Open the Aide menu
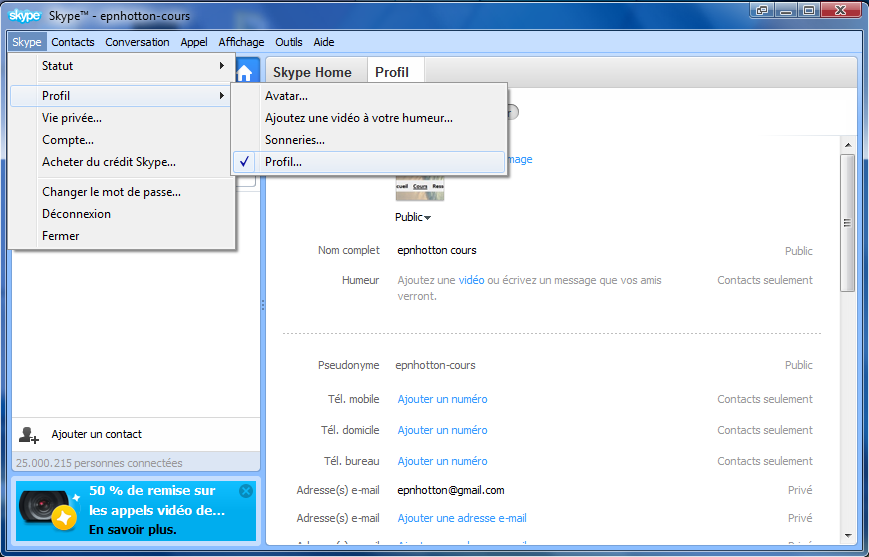Image resolution: width=869 pixels, height=557 pixels. pos(324,42)
